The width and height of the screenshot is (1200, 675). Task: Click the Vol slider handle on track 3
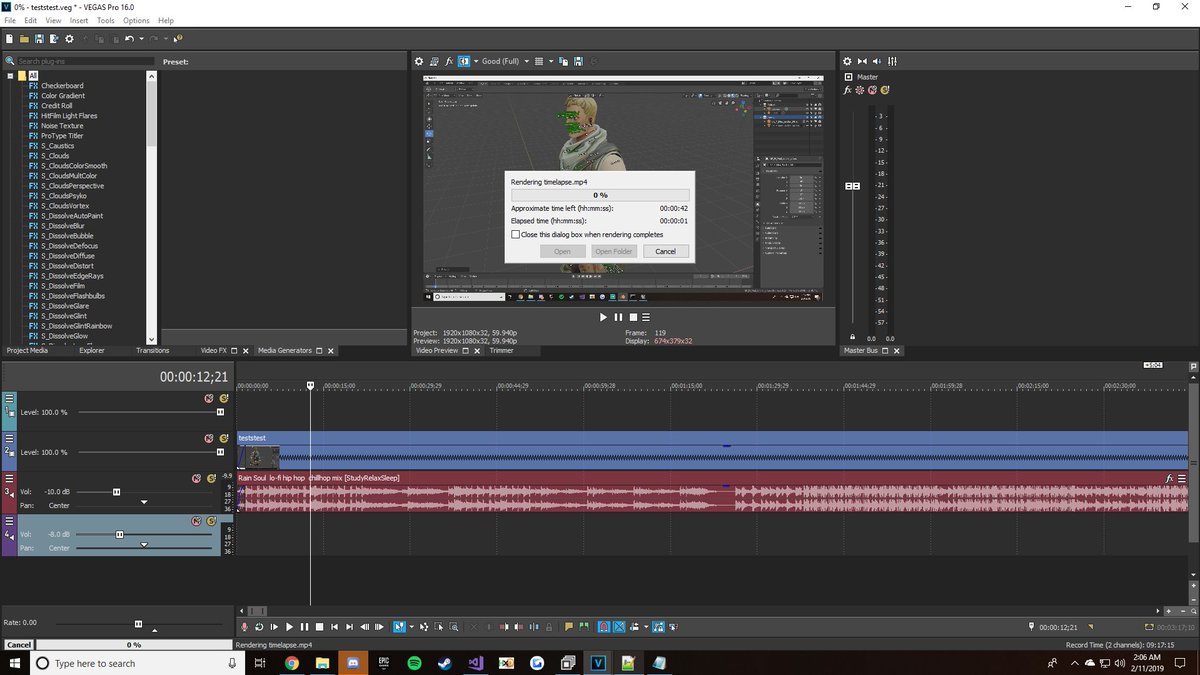[117, 492]
